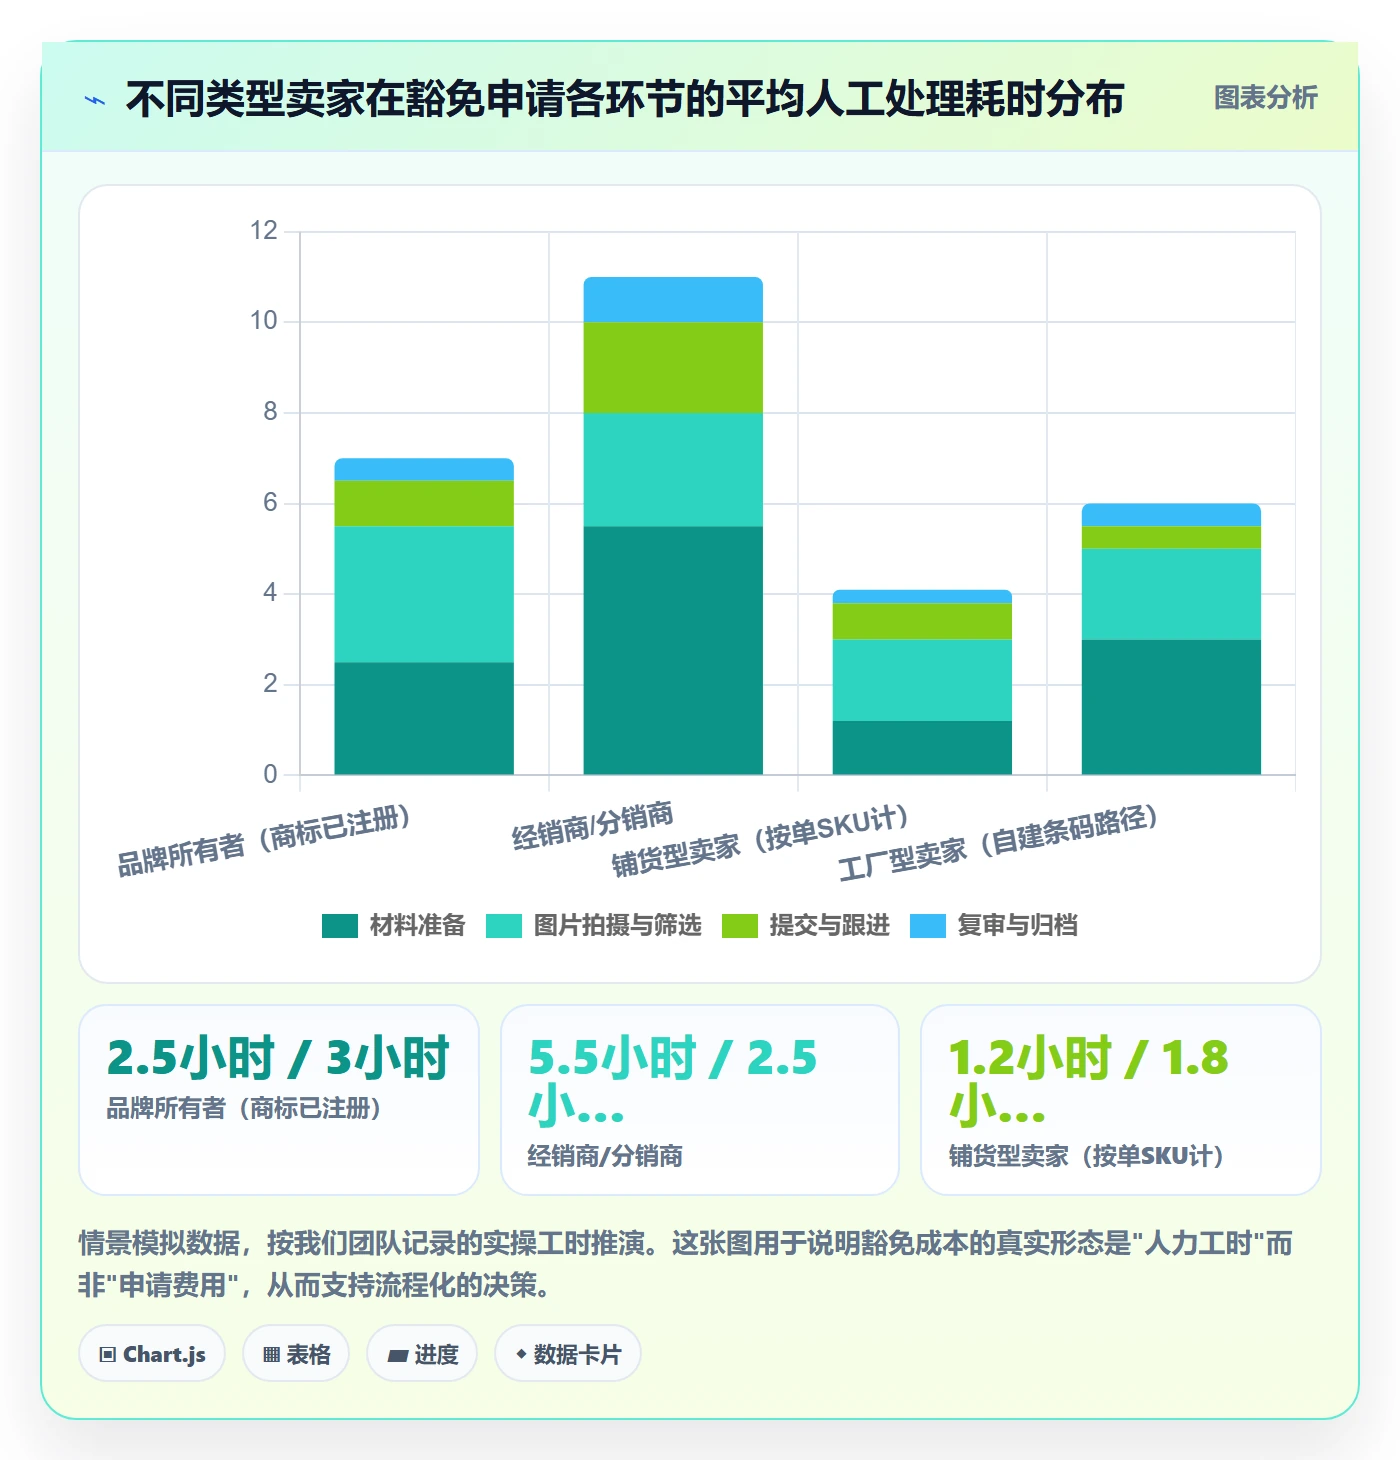This screenshot has width=1400, height=1460.
Task: Toggle the 图片拍摄与筛选 legend item
Action: 594,925
